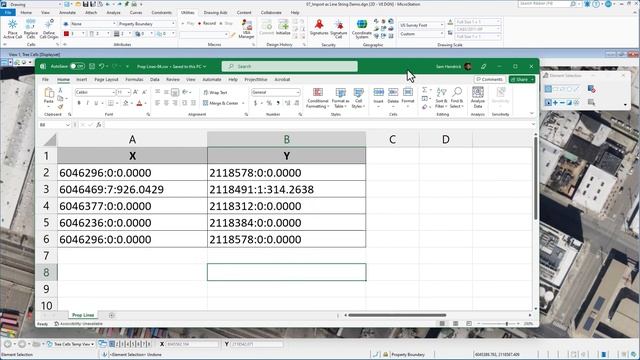Click Record macro button in MicroStation
The height and width of the screenshot is (360, 640).
207,24
